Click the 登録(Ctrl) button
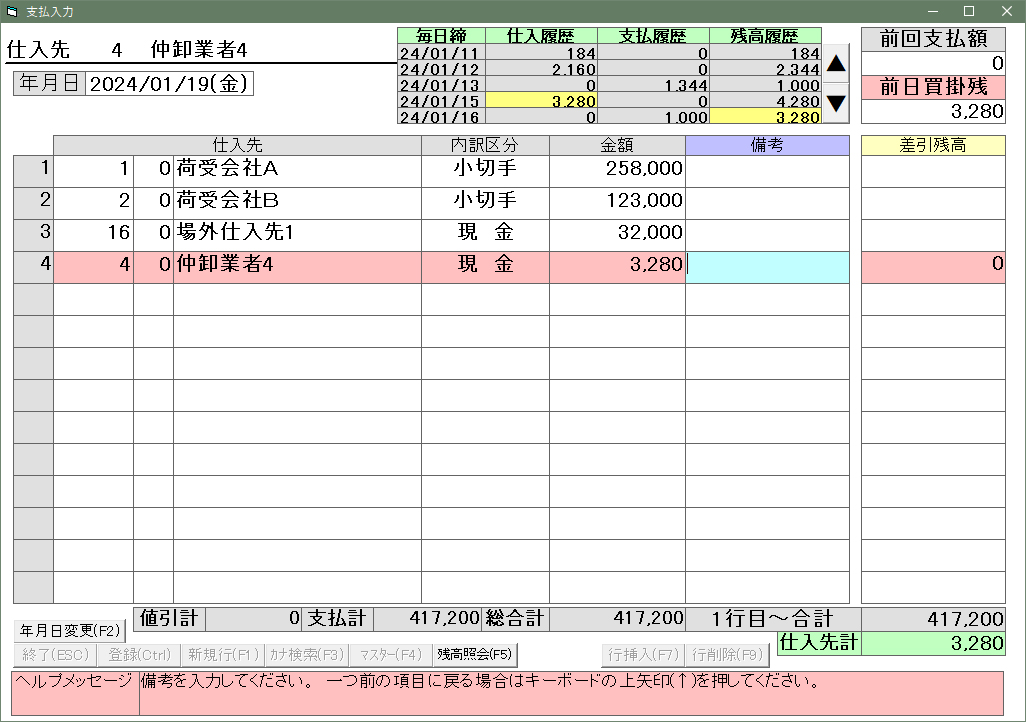Screen dimensions: 1026x722 coord(139,656)
